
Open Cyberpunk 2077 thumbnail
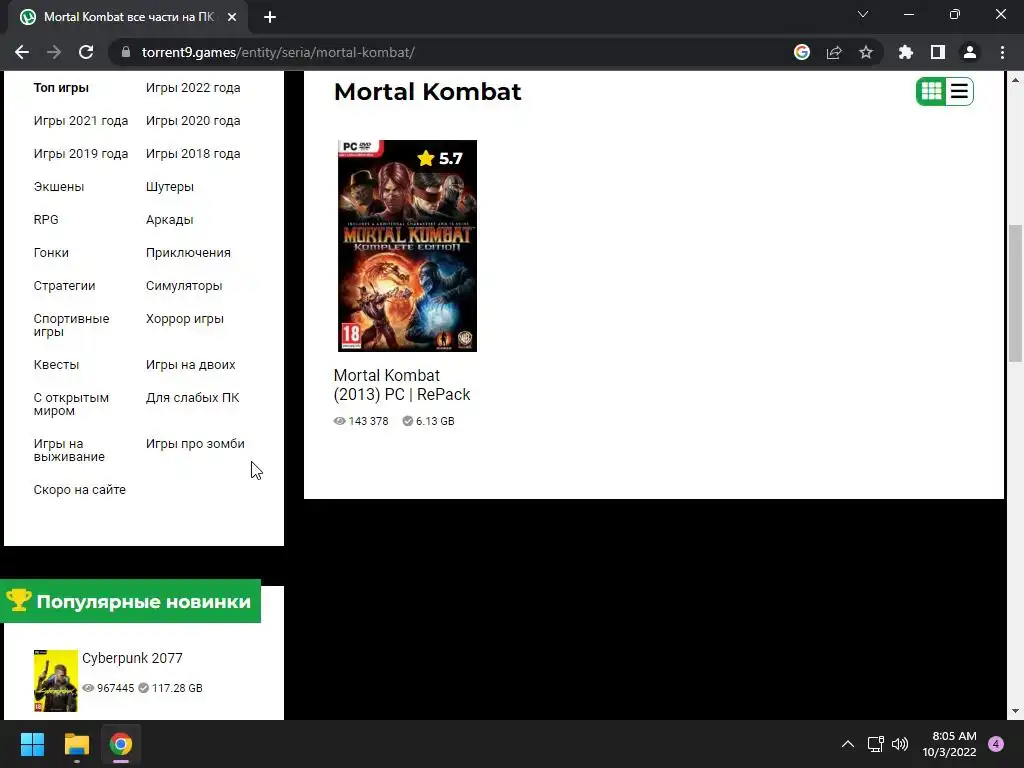coord(56,680)
